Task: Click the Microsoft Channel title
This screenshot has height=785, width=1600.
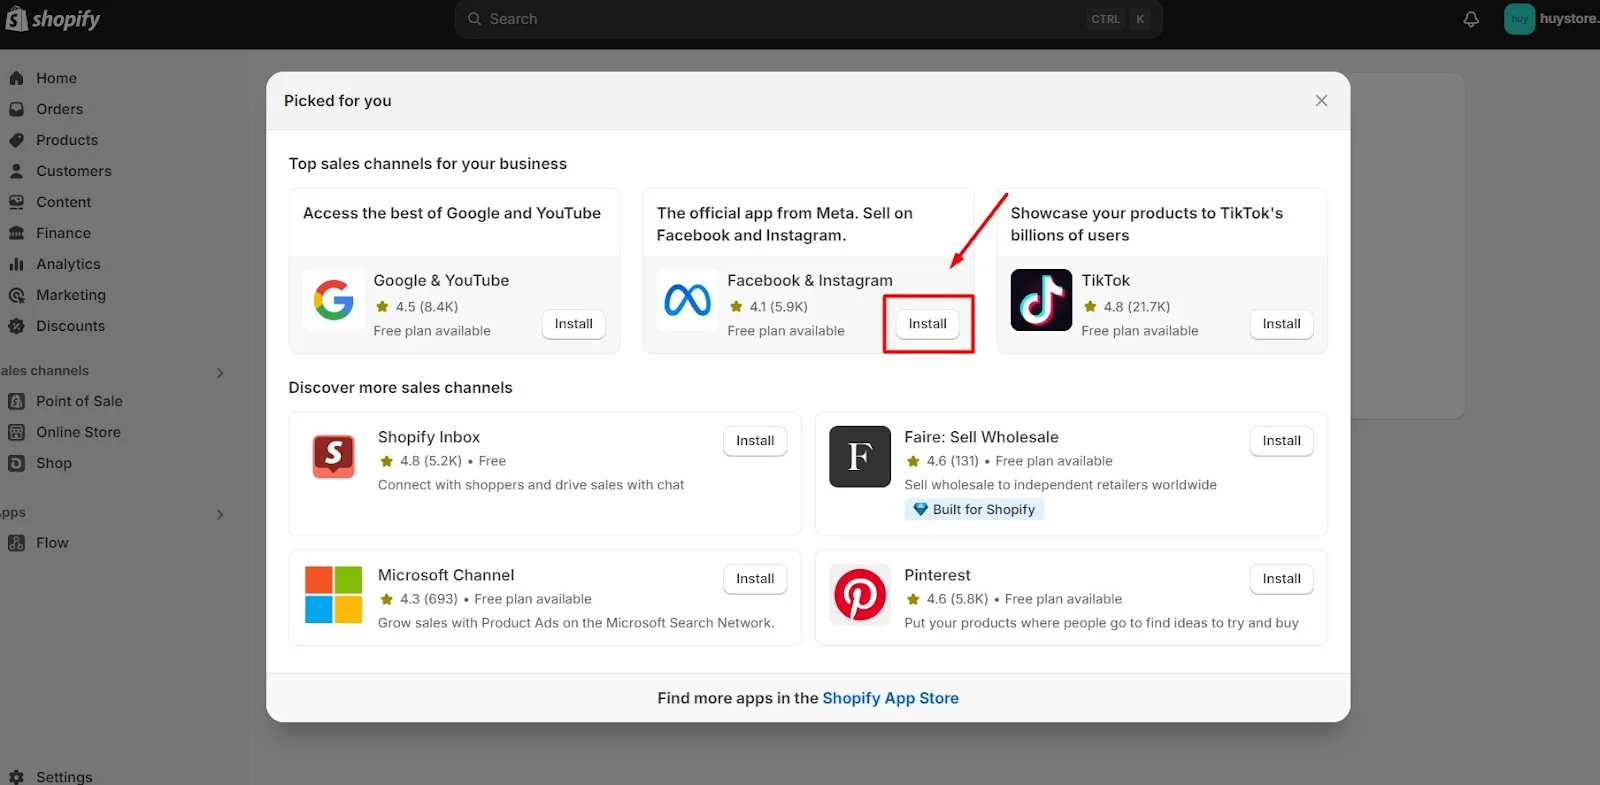Action: coord(446,575)
